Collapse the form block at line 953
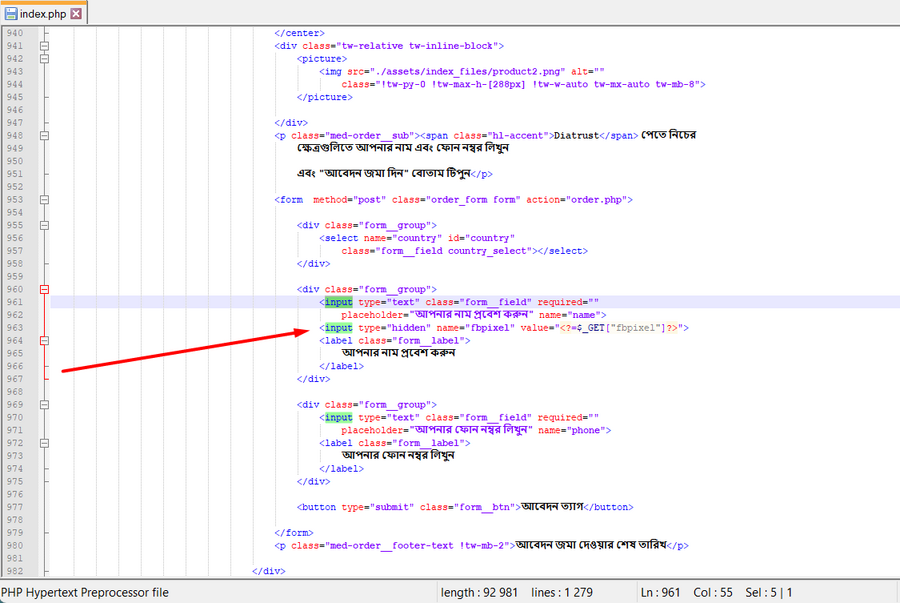Image resolution: width=900 pixels, height=603 pixels. point(44,199)
